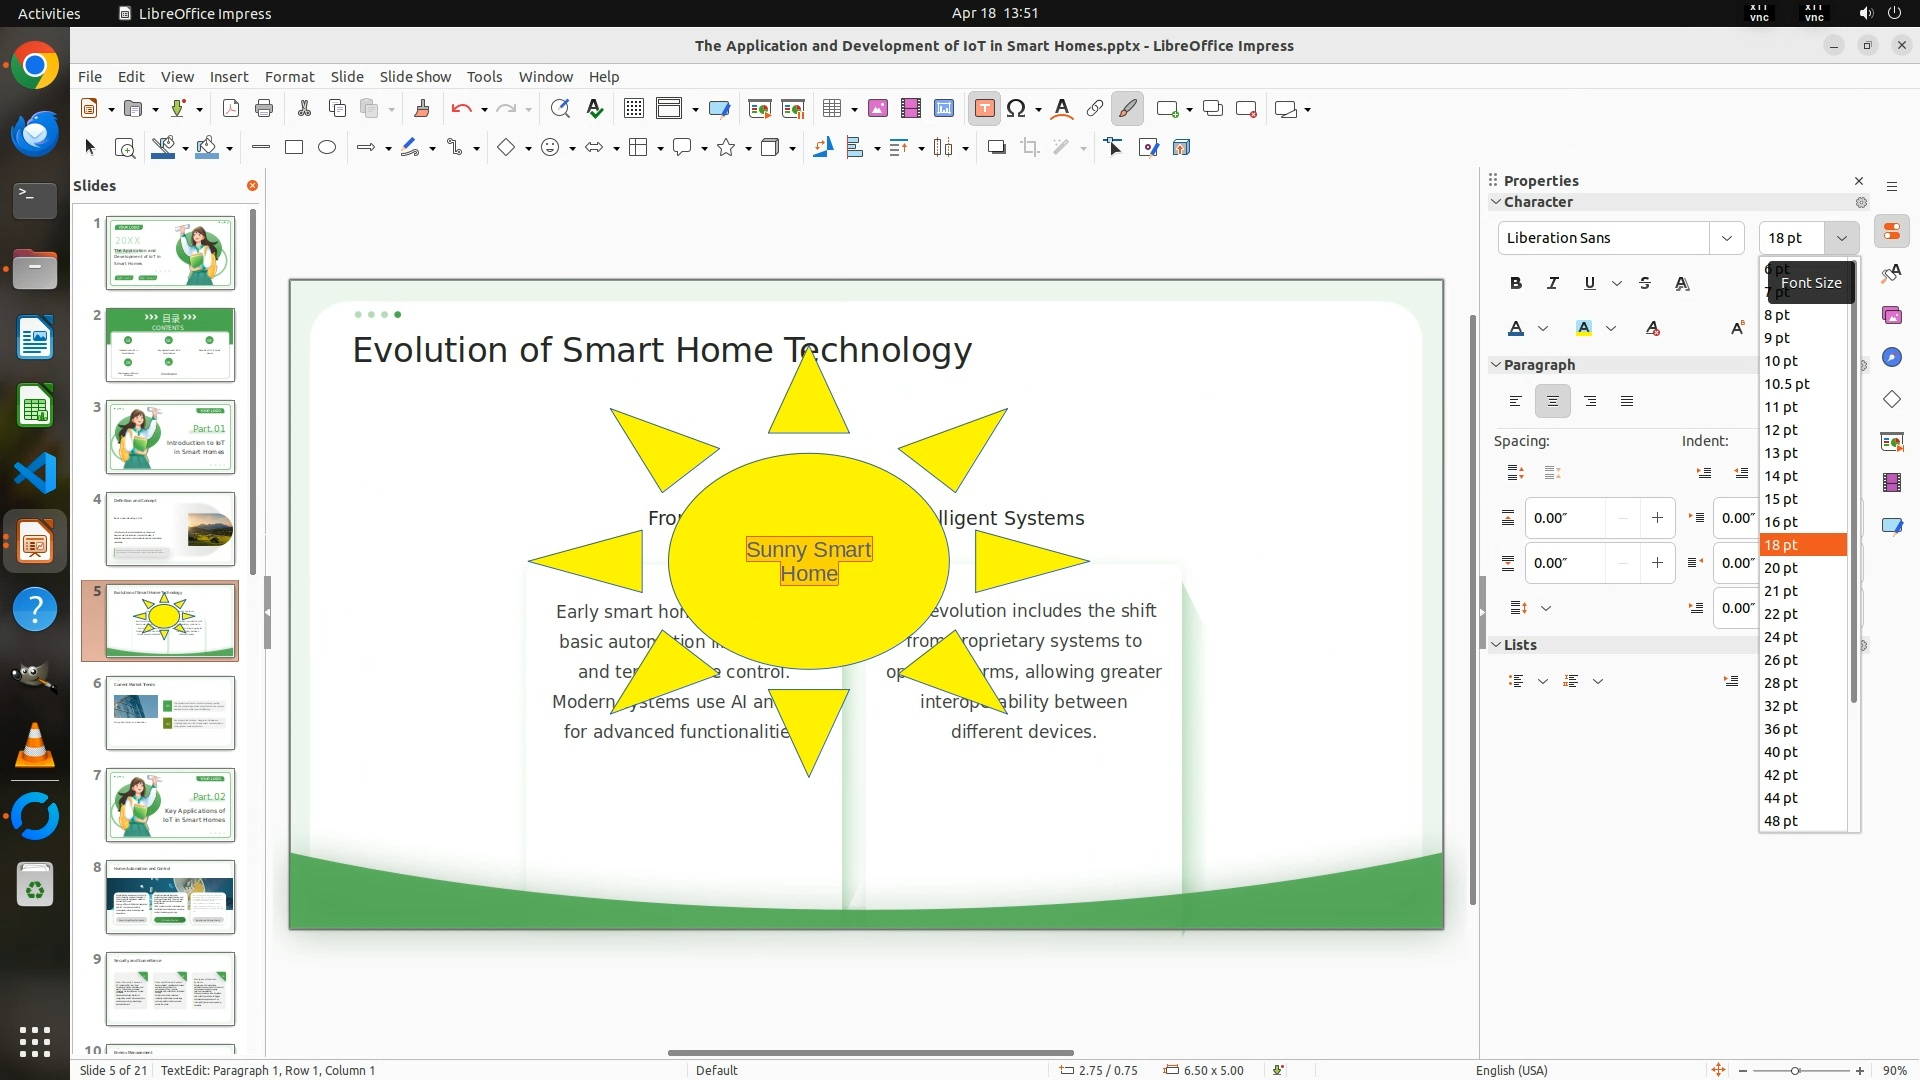Collapse the Lists section expander
Image resolution: width=1920 pixels, height=1080 pixels.
pos(1497,645)
